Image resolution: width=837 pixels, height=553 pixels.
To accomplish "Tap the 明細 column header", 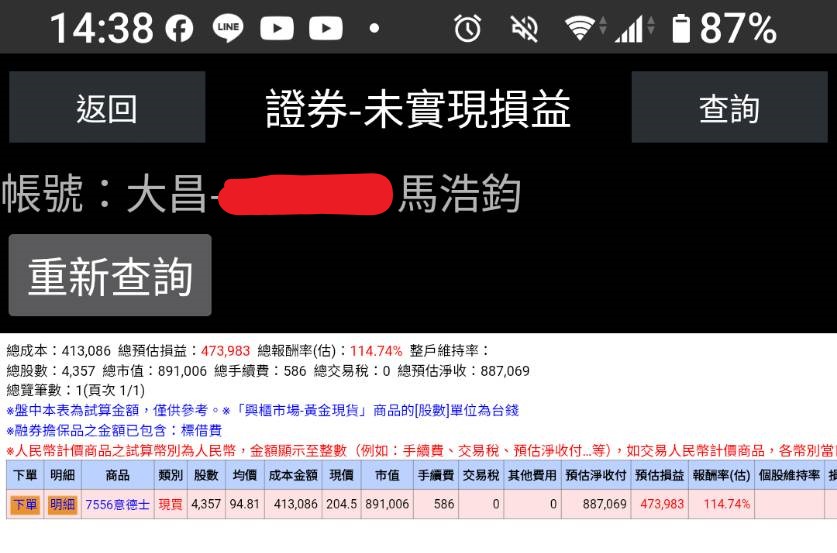I will tap(62, 475).
